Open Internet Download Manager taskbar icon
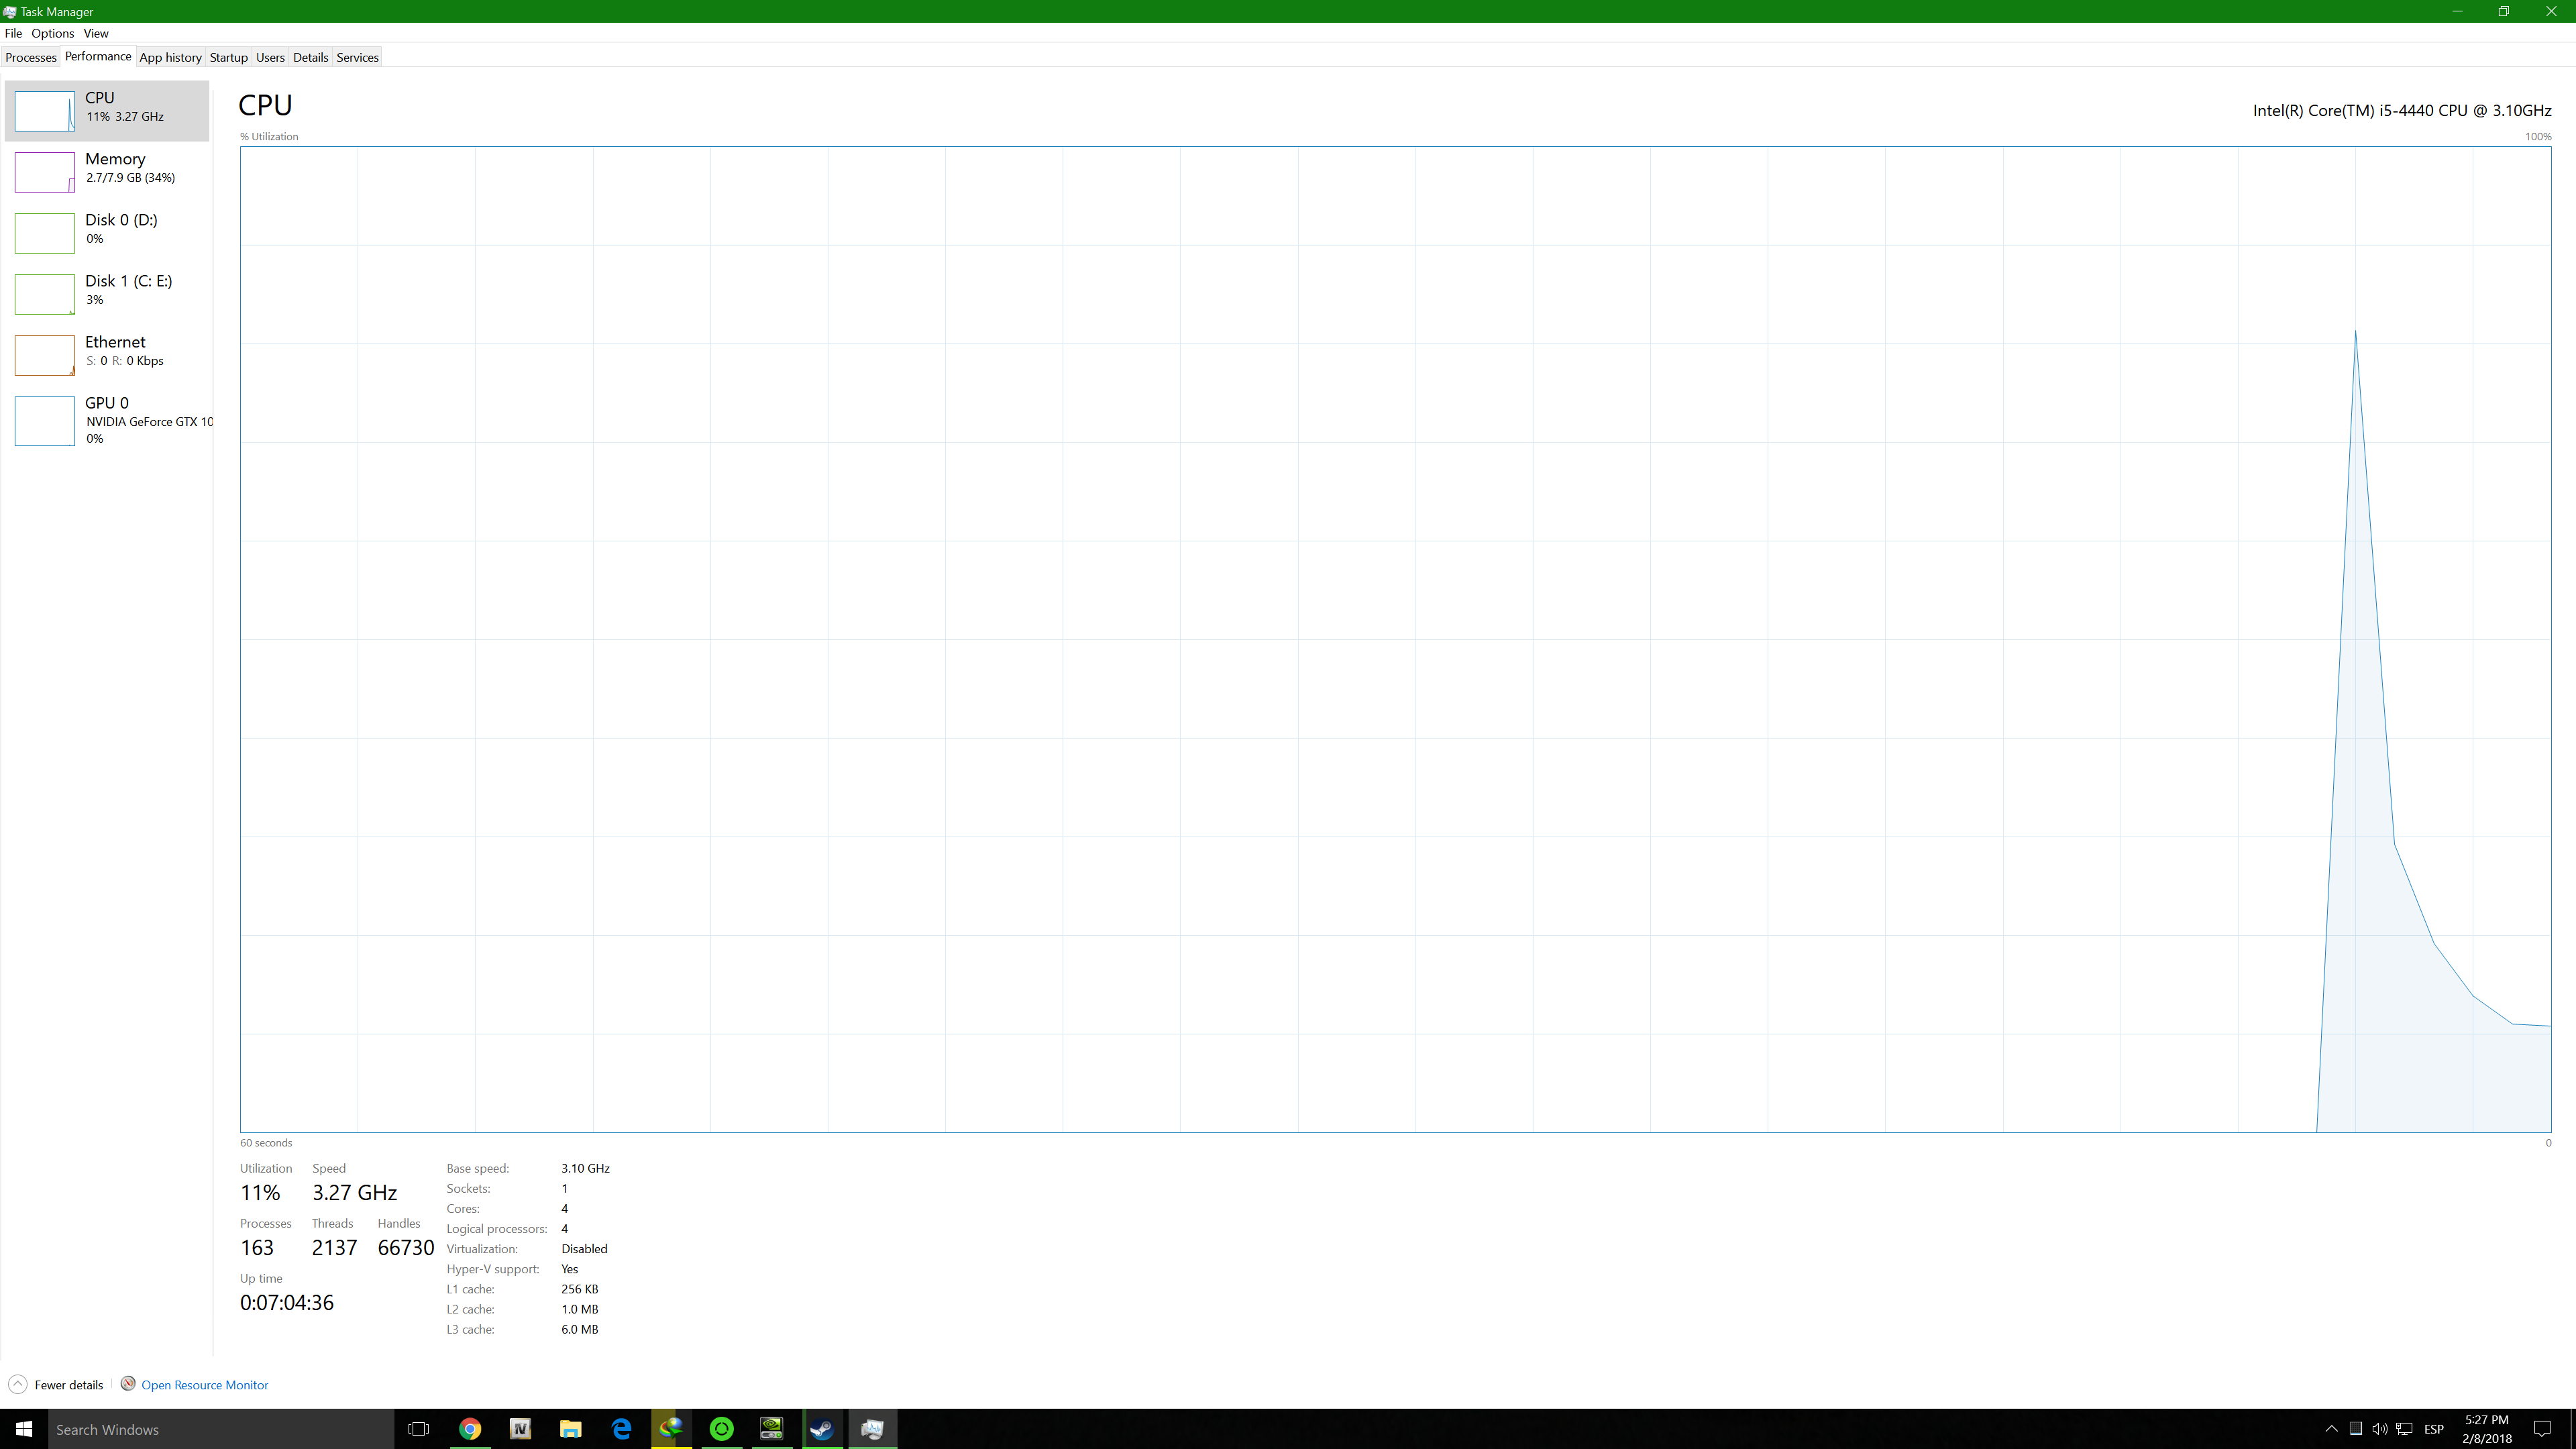Viewport: 2576px width, 1449px height. point(671,1429)
